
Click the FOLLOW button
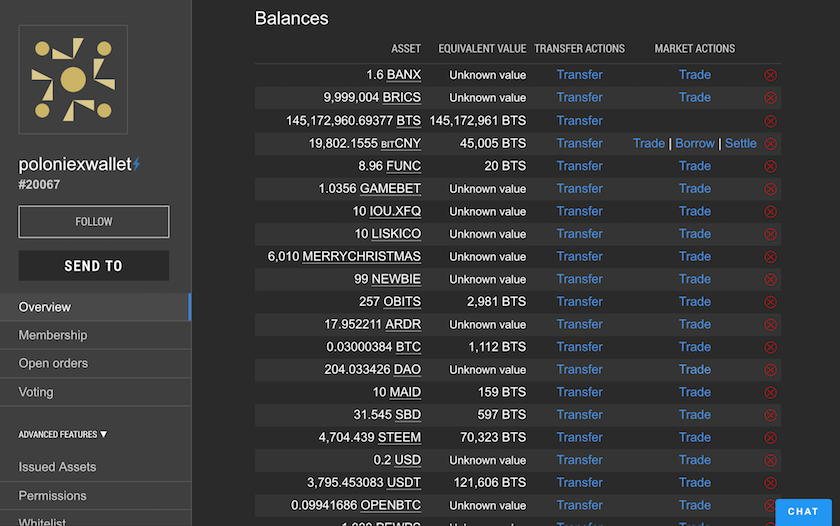(x=94, y=222)
